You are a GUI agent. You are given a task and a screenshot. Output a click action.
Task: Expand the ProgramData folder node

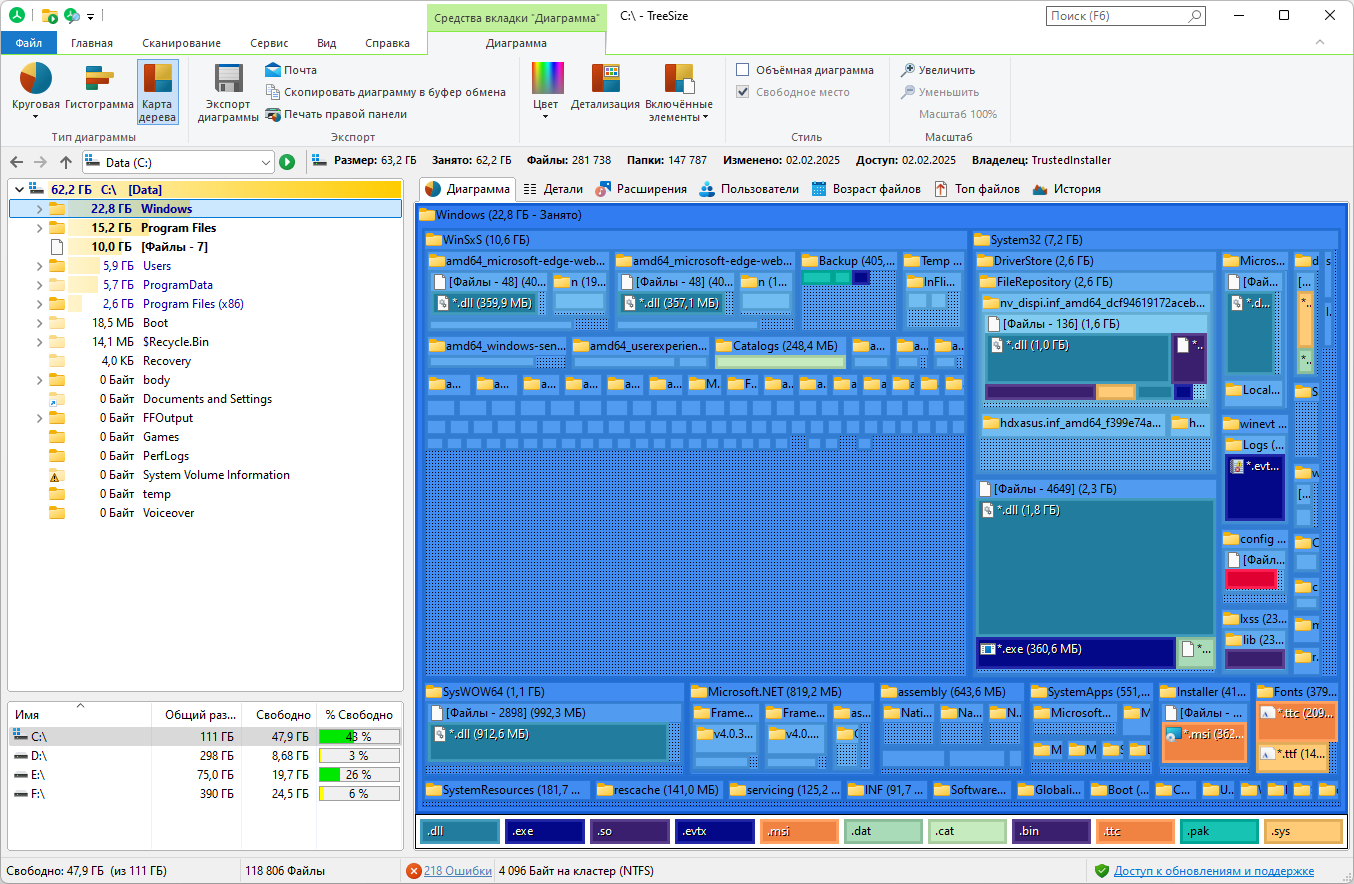[x=39, y=285]
